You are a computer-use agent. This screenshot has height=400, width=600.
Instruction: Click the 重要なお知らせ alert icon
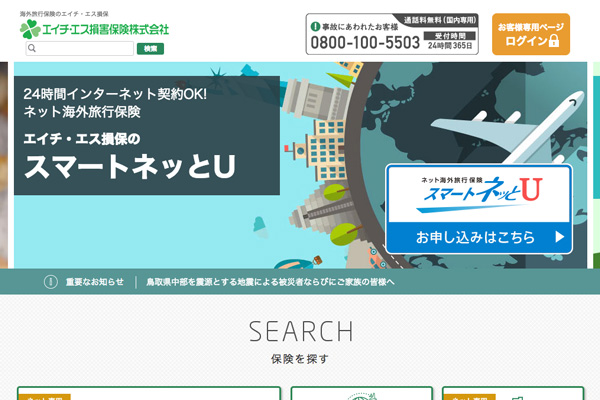point(51,282)
